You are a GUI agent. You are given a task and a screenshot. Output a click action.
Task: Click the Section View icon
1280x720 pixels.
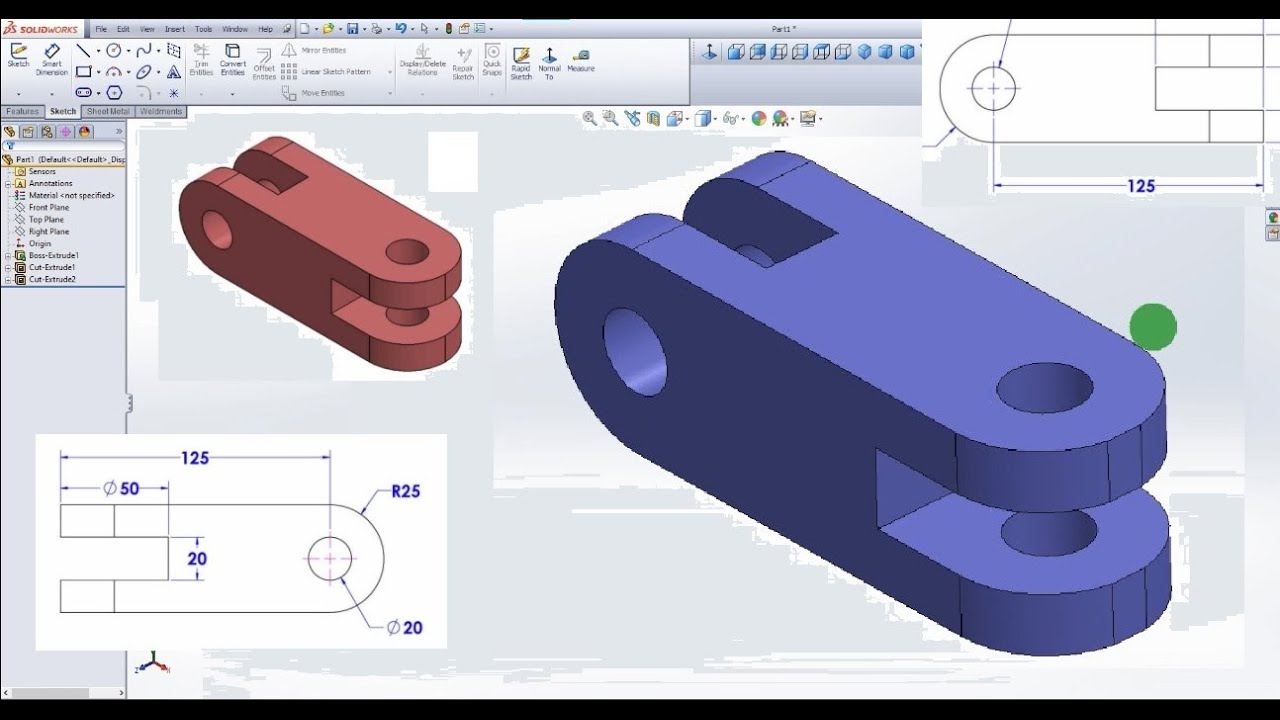(653, 118)
